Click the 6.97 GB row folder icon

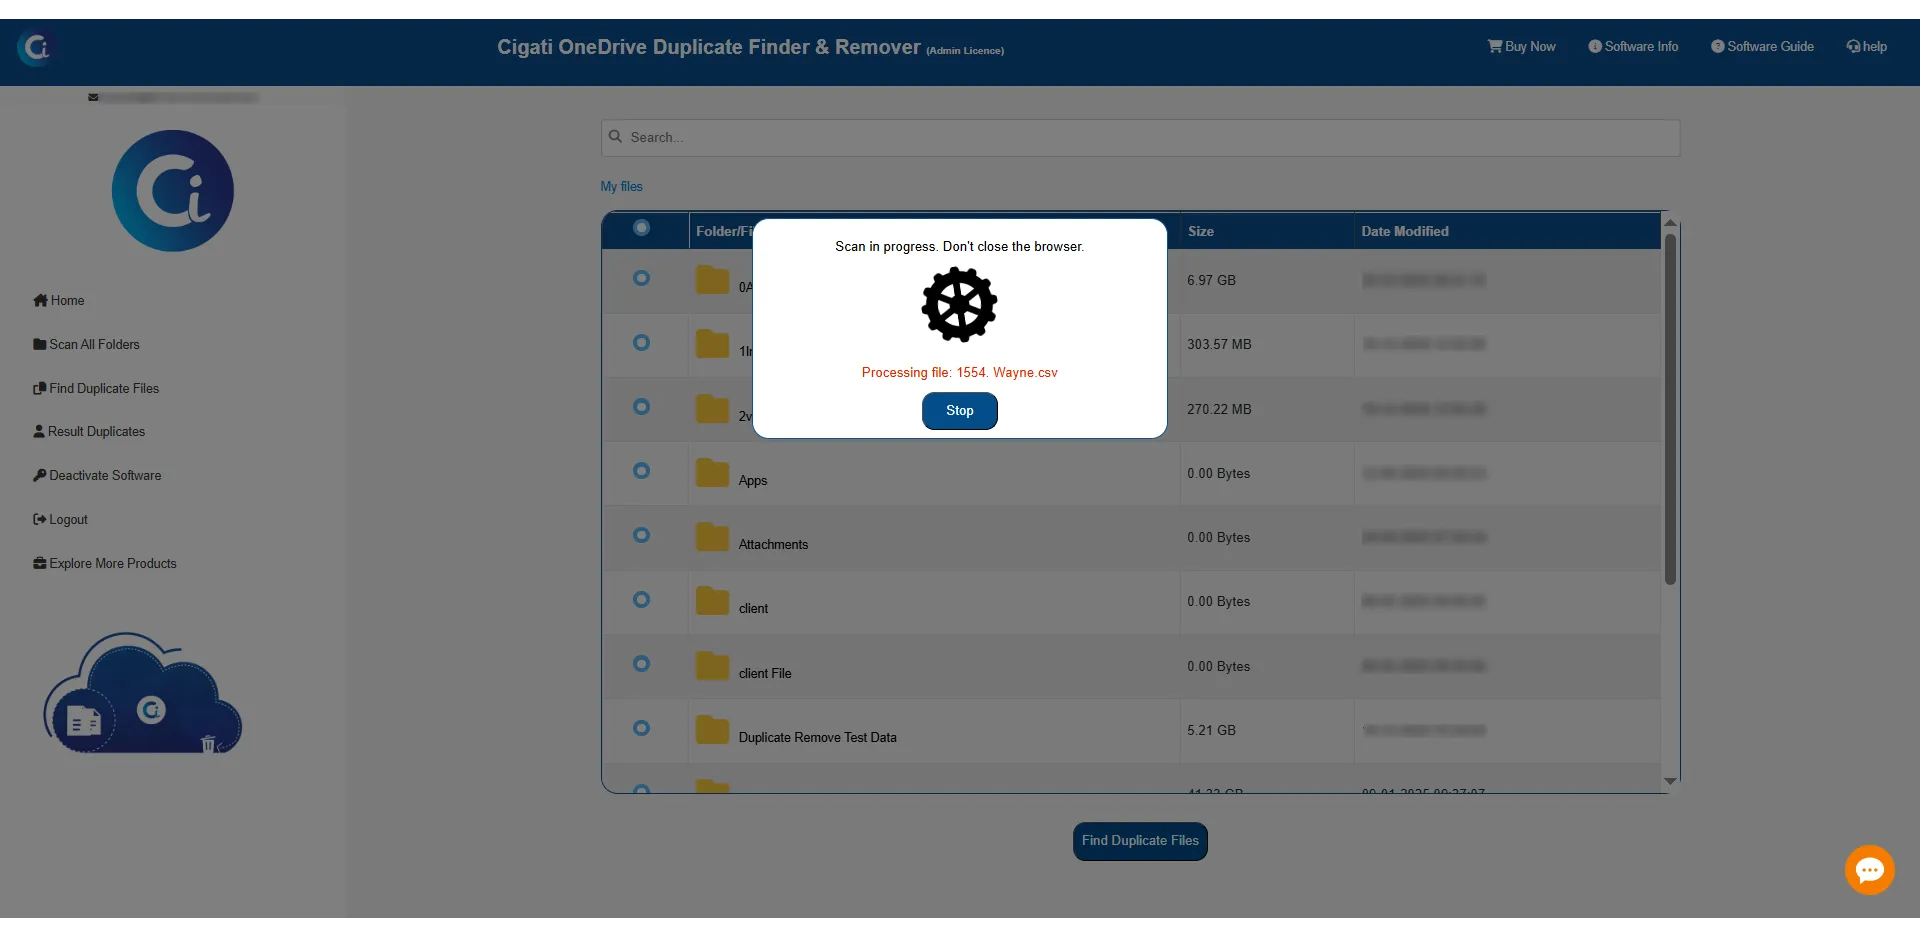[x=712, y=280]
